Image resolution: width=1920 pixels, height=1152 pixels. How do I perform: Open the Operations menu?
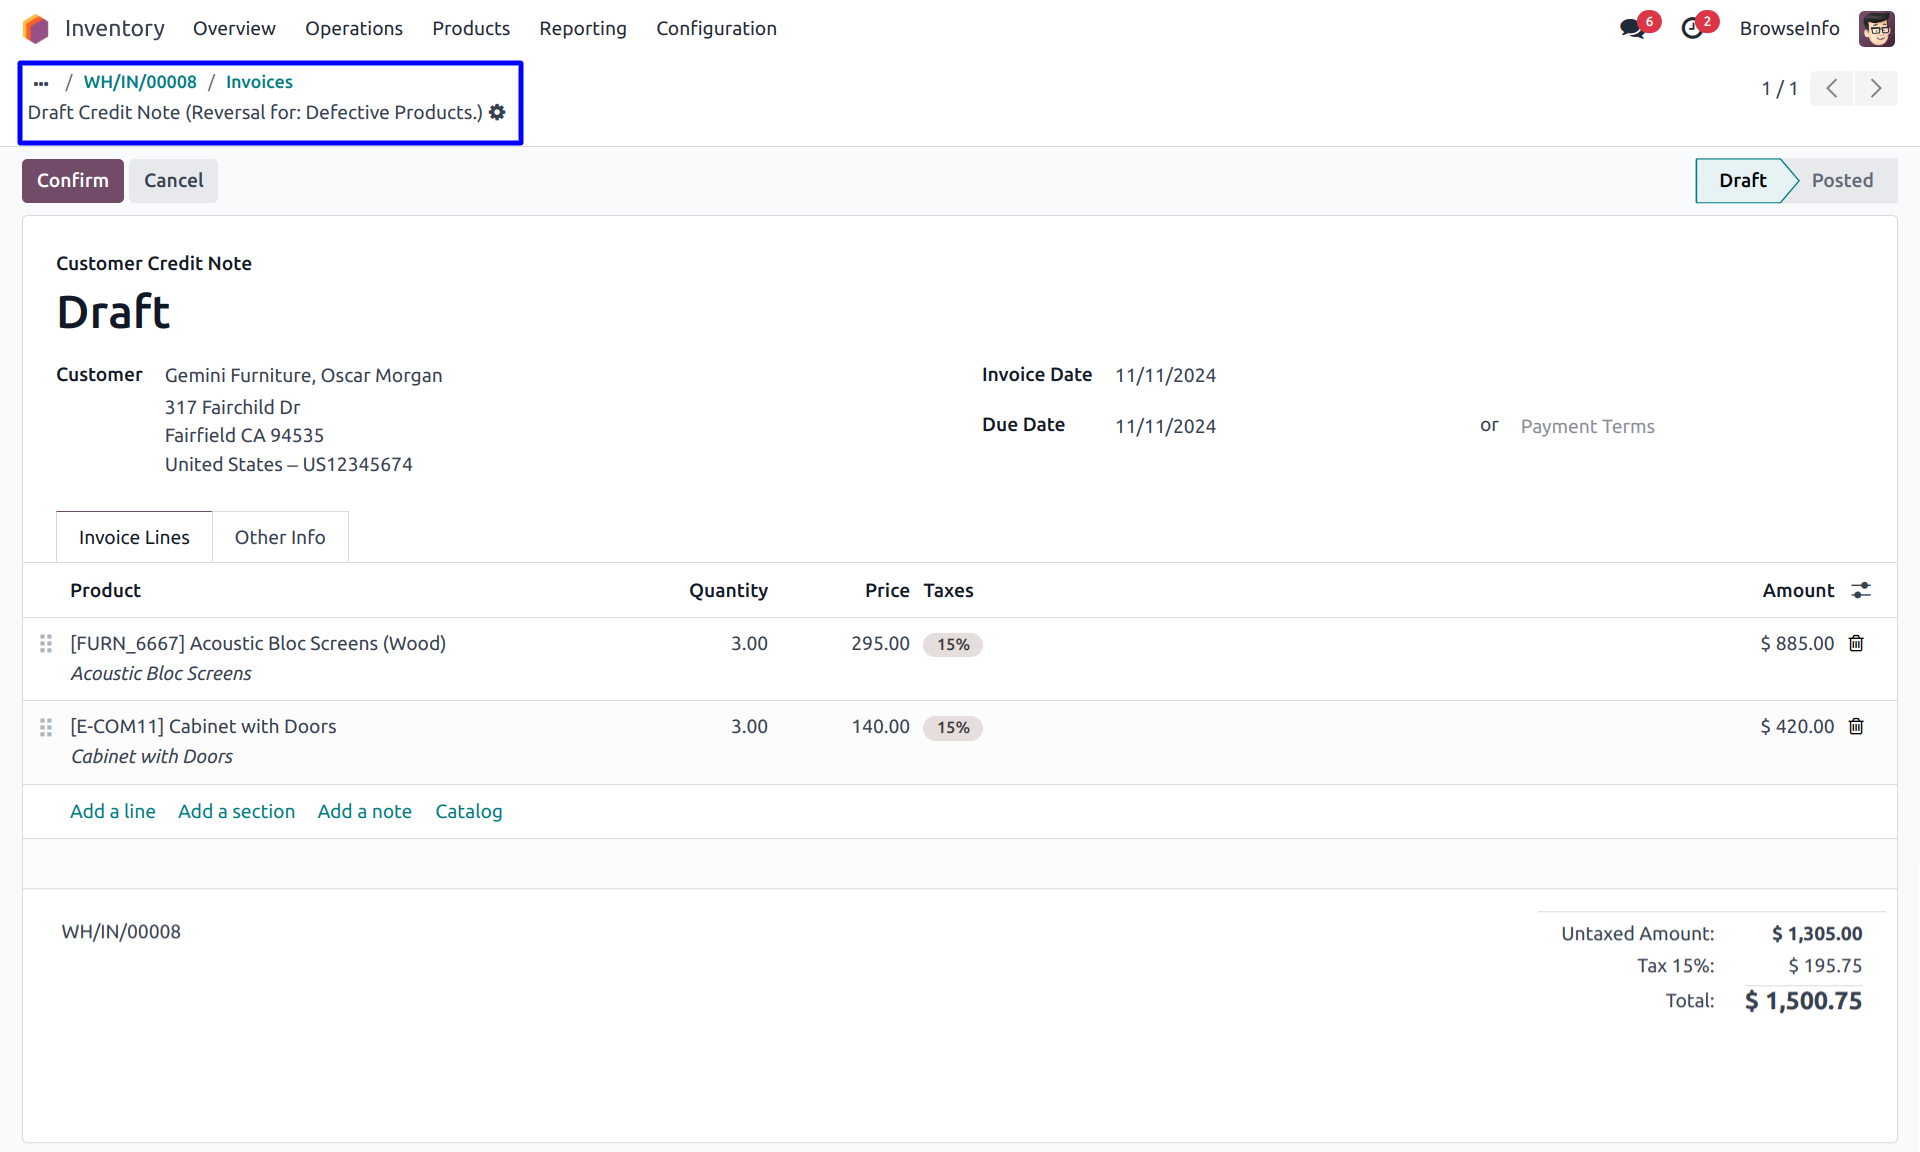point(354,28)
